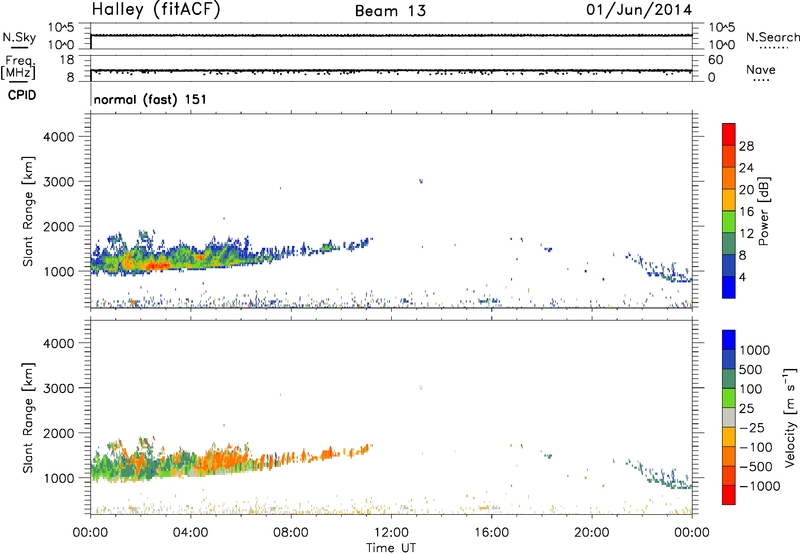Select the grey −25 to 25 velocity colorbar segment

point(729,418)
